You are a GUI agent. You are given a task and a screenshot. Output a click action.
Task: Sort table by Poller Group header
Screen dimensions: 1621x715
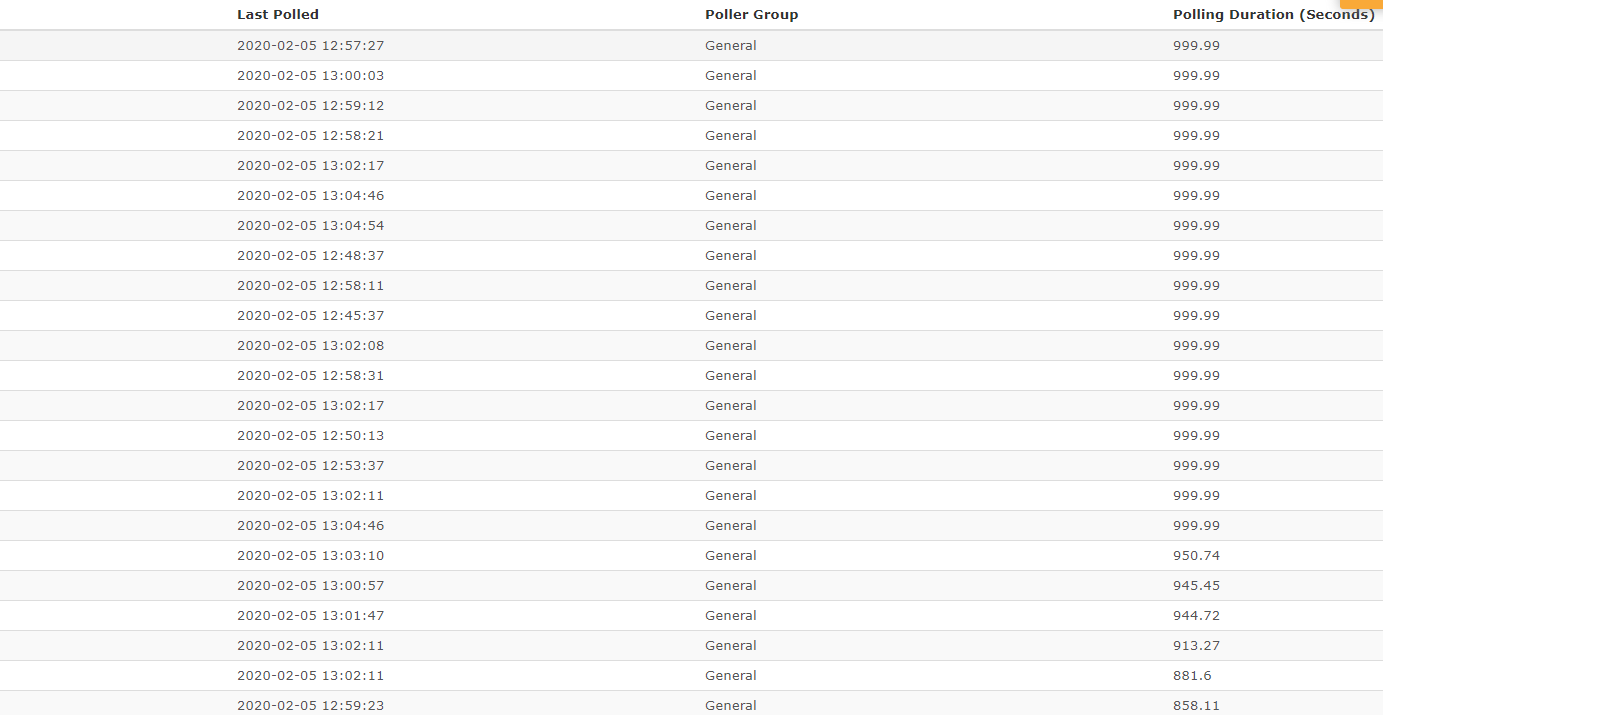click(751, 15)
